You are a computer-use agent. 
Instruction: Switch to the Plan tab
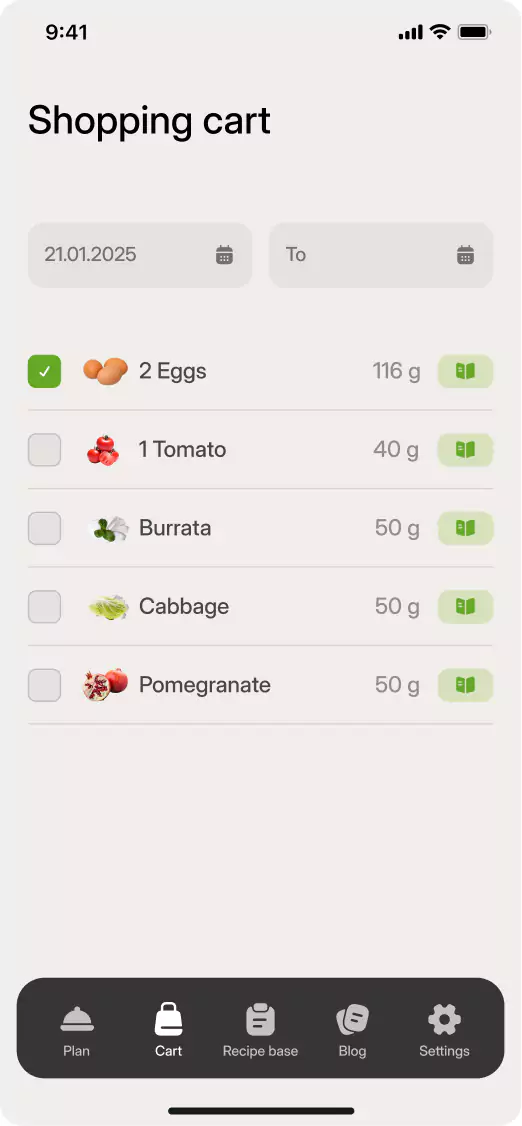click(x=77, y=1031)
